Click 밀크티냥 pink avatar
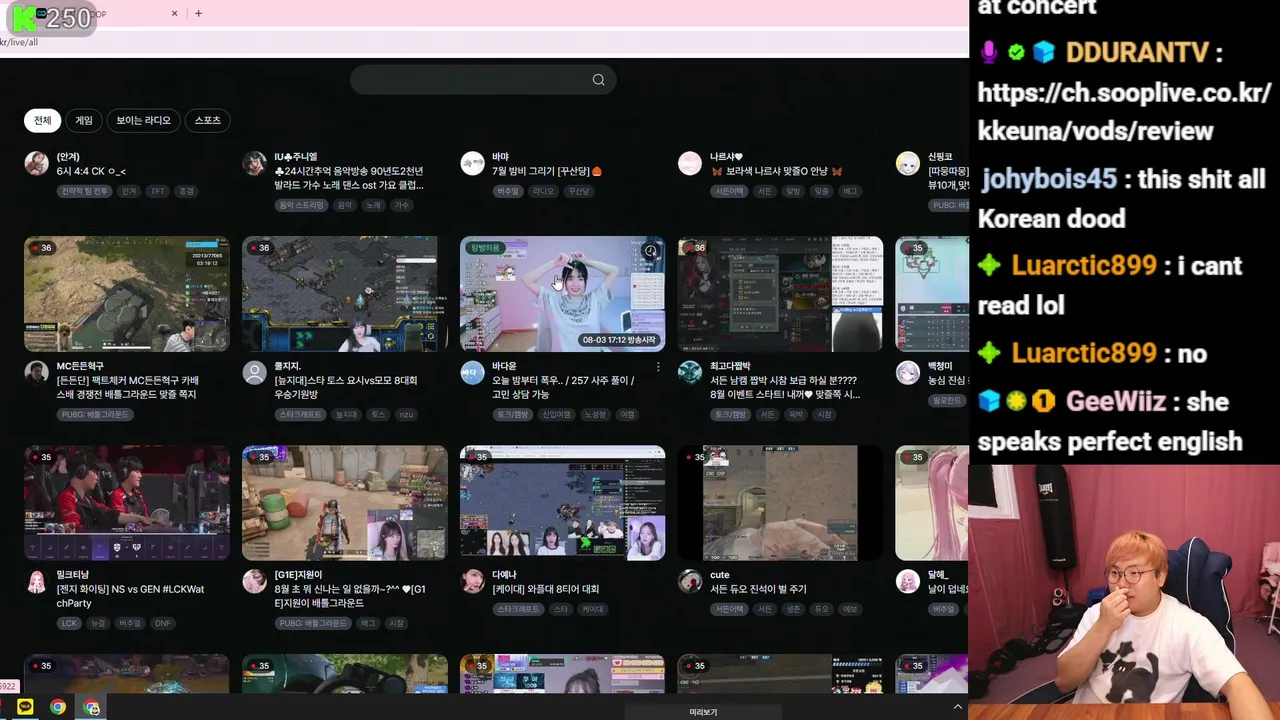 coord(36,581)
